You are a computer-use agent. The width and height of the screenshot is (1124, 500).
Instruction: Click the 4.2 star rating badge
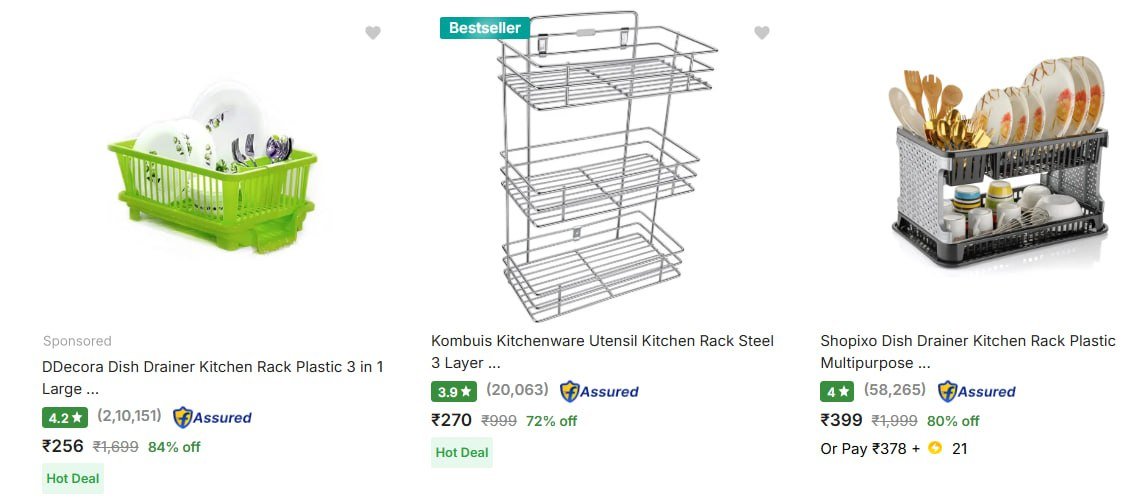pyautogui.click(x=64, y=418)
